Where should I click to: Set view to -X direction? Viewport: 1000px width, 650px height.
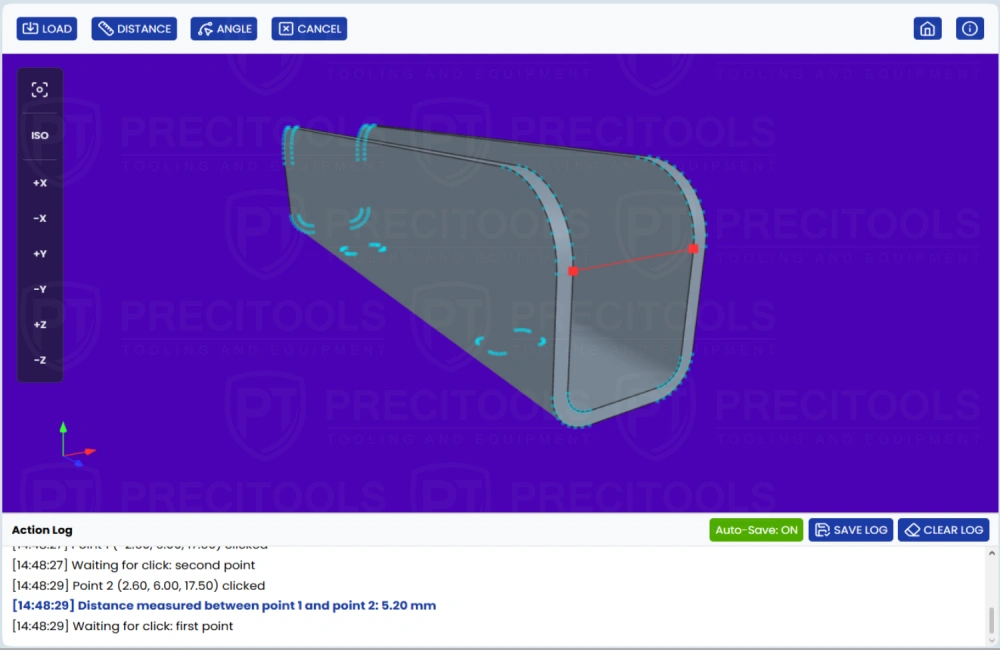[40, 218]
